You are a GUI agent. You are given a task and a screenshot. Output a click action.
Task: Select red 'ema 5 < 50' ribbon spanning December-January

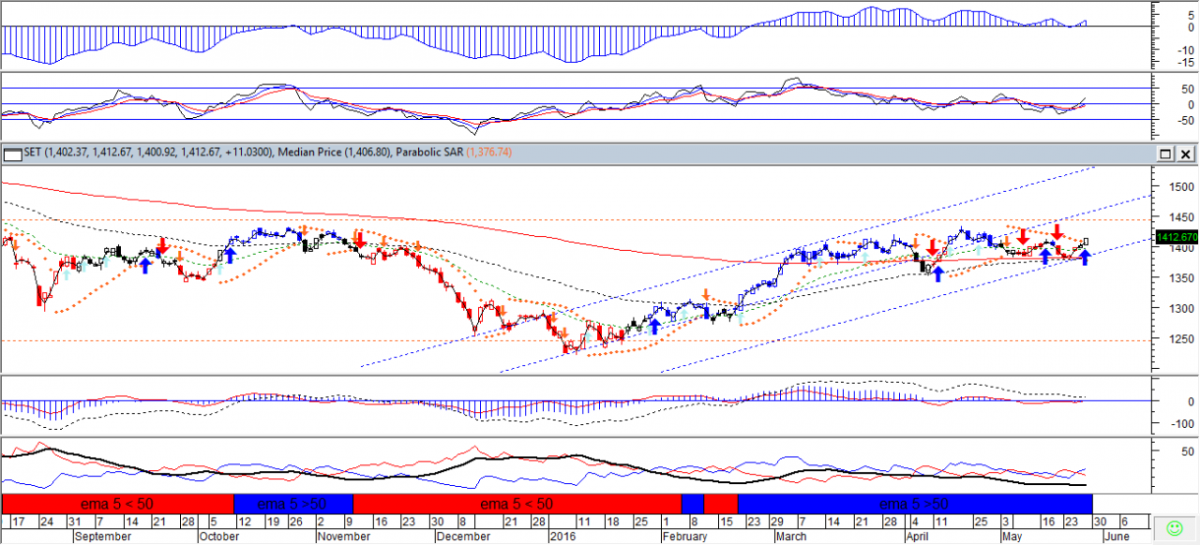pos(517,502)
